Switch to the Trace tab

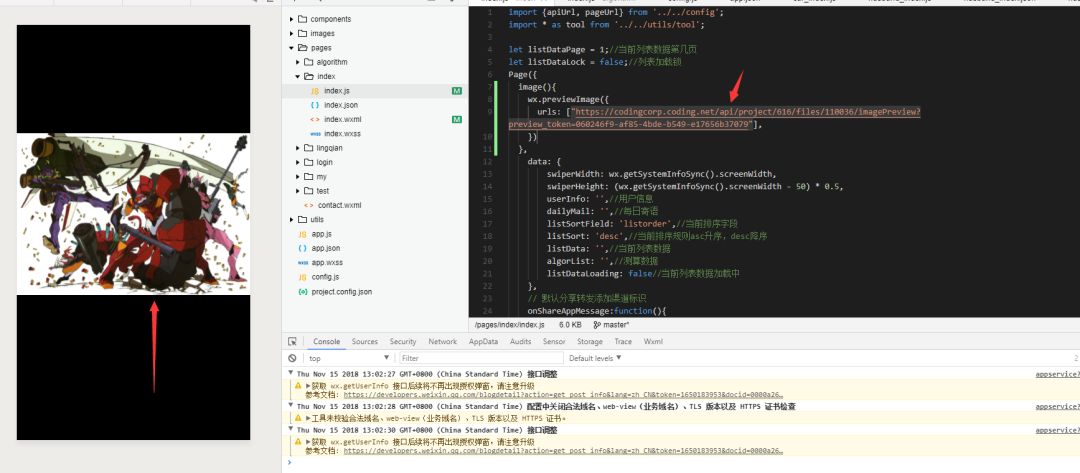[x=623, y=341]
